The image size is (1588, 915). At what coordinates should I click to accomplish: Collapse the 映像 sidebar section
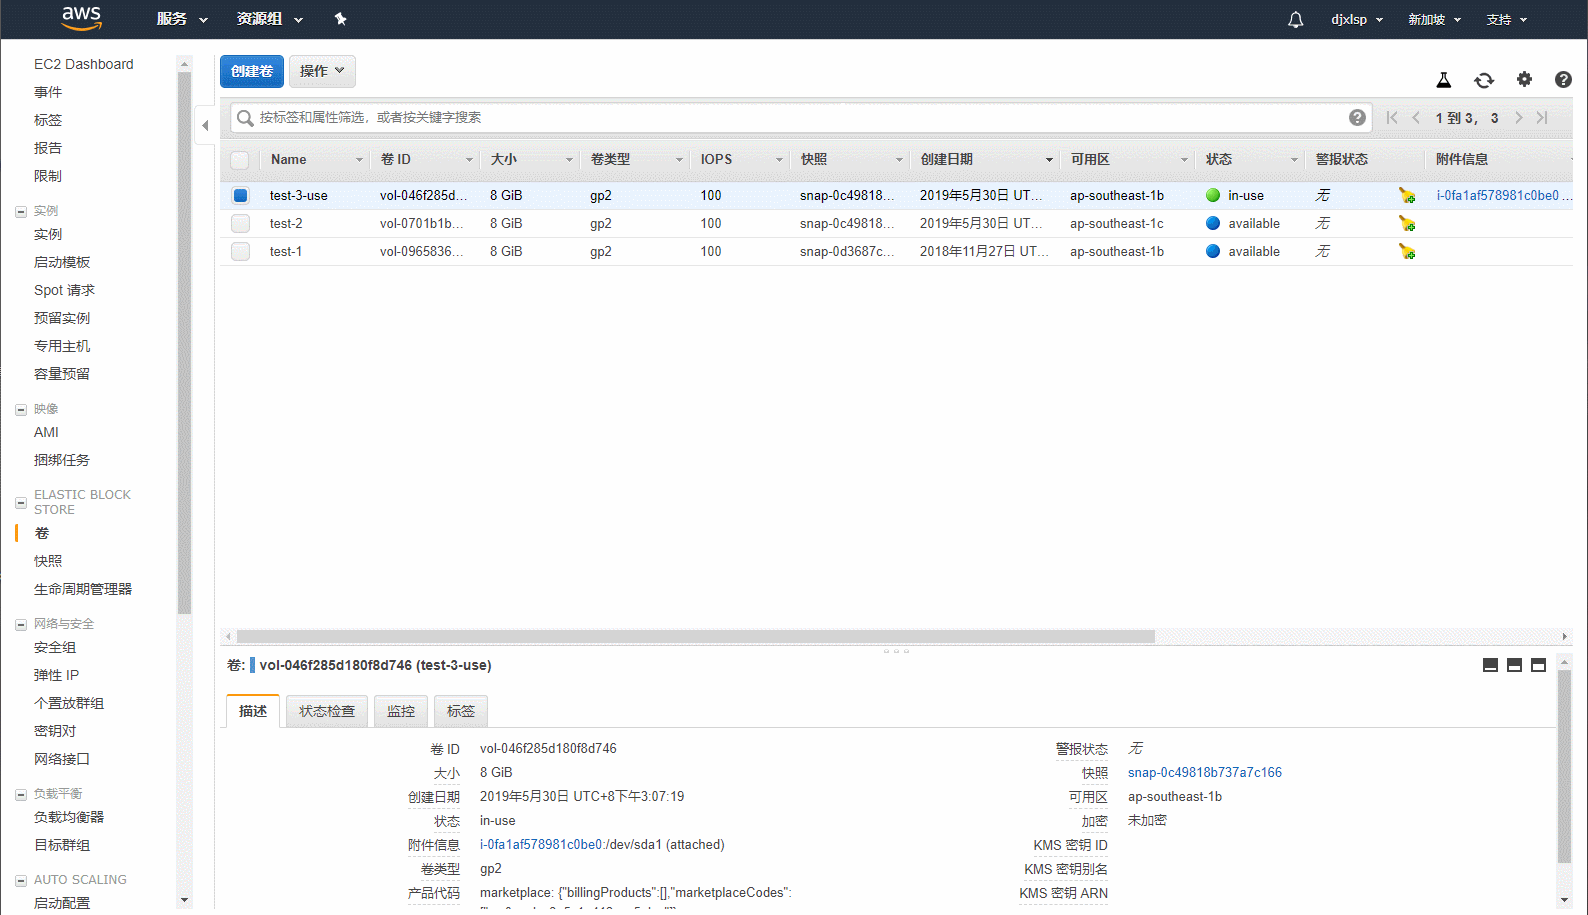tap(21, 409)
